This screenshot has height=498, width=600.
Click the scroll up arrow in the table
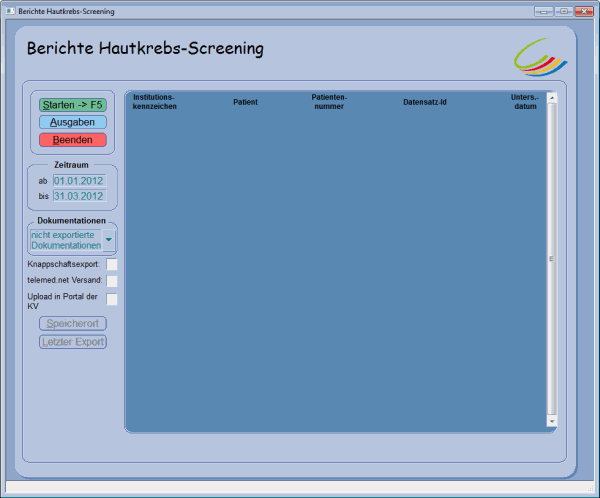pyautogui.click(x=552, y=99)
